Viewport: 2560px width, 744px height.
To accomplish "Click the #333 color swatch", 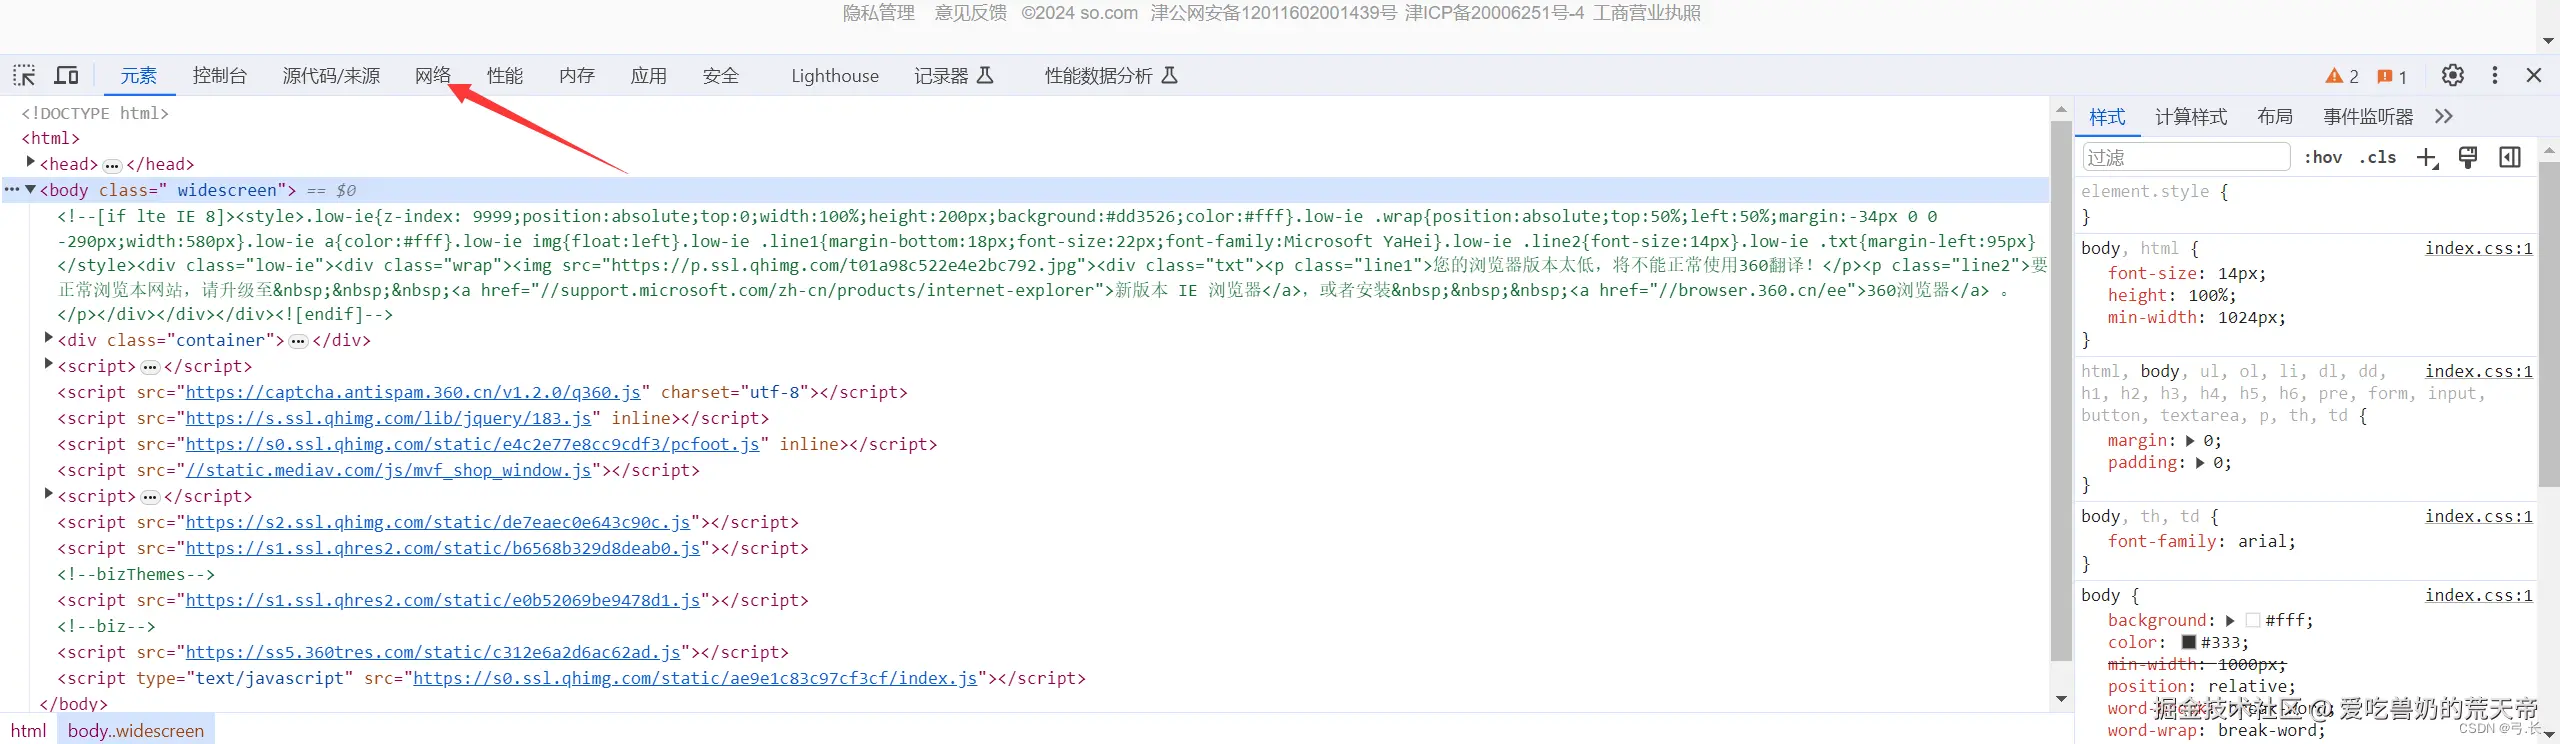I will (x=2188, y=643).
